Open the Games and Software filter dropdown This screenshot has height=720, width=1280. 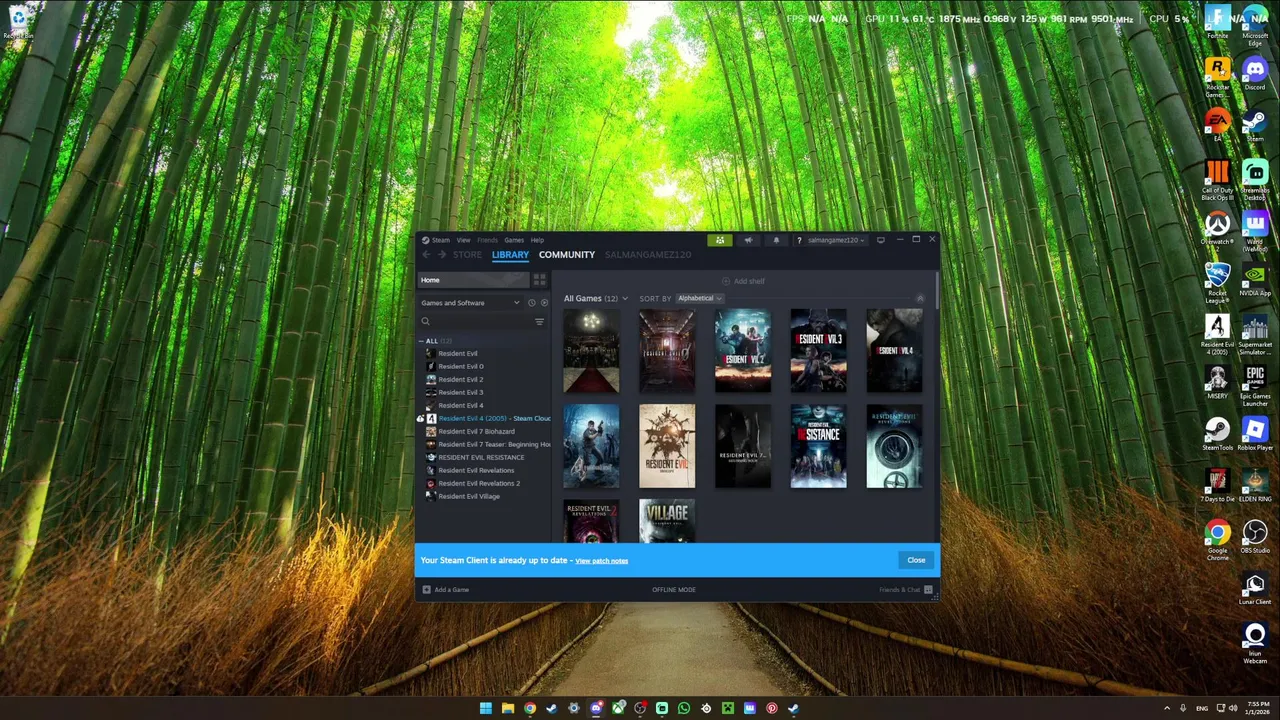pyautogui.click(x=470, y=303)
